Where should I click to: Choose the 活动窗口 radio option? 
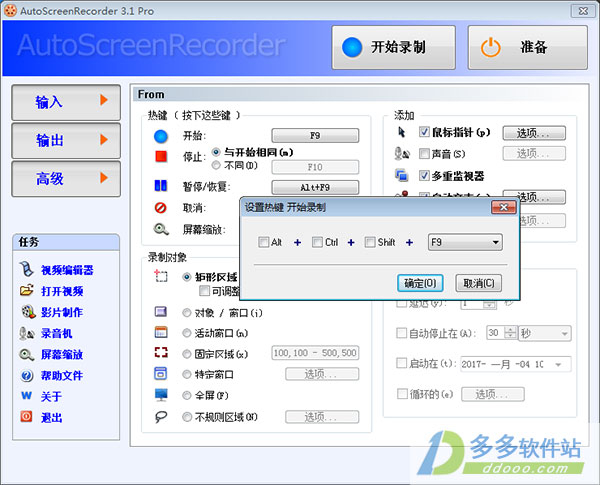(187, 333)
